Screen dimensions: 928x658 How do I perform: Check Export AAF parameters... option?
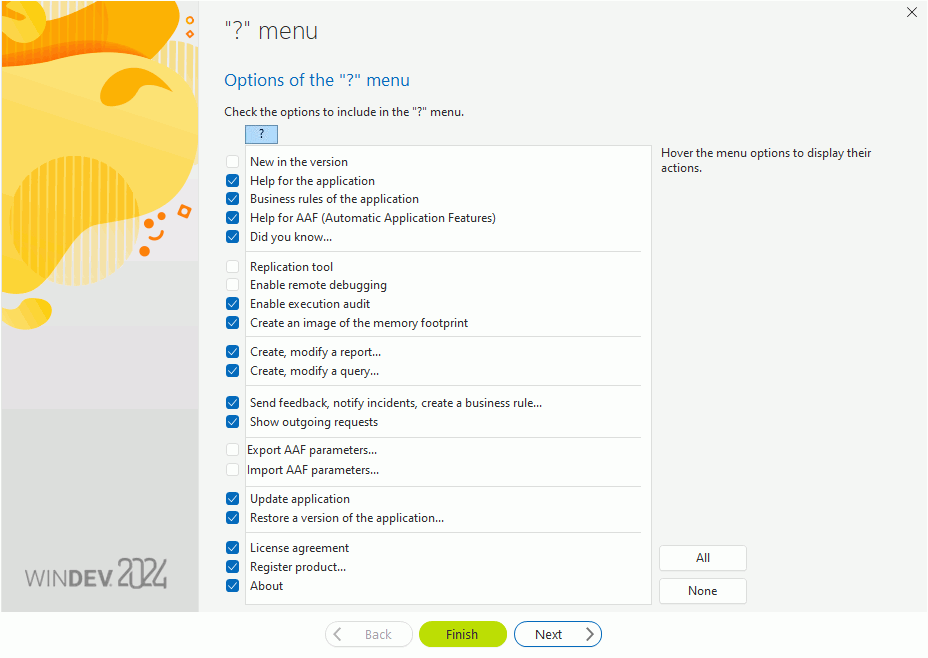(233, 450)
